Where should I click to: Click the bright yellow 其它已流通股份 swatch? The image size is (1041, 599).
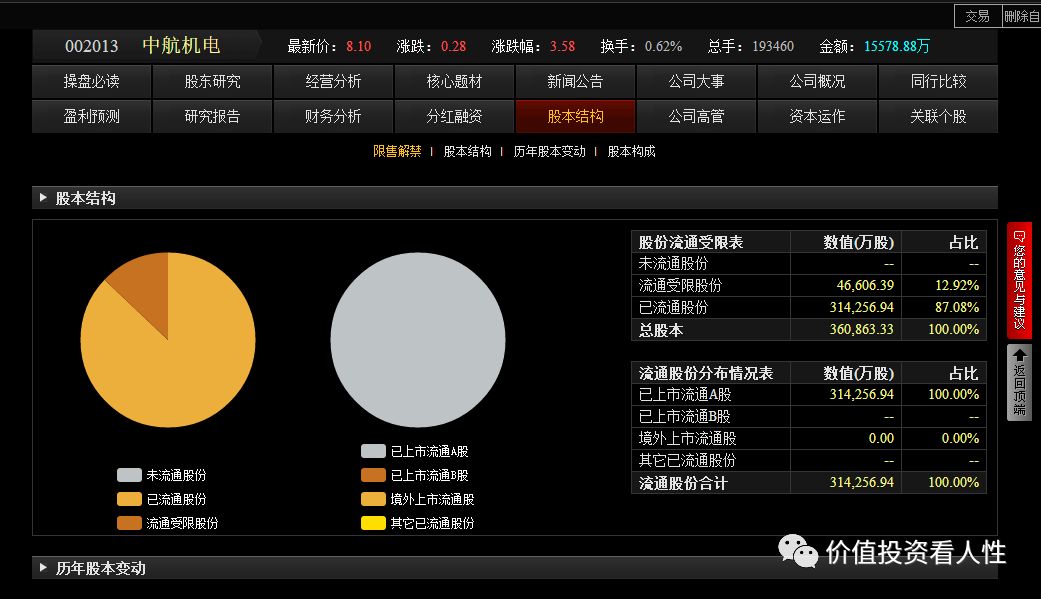[x=373, y=523]
